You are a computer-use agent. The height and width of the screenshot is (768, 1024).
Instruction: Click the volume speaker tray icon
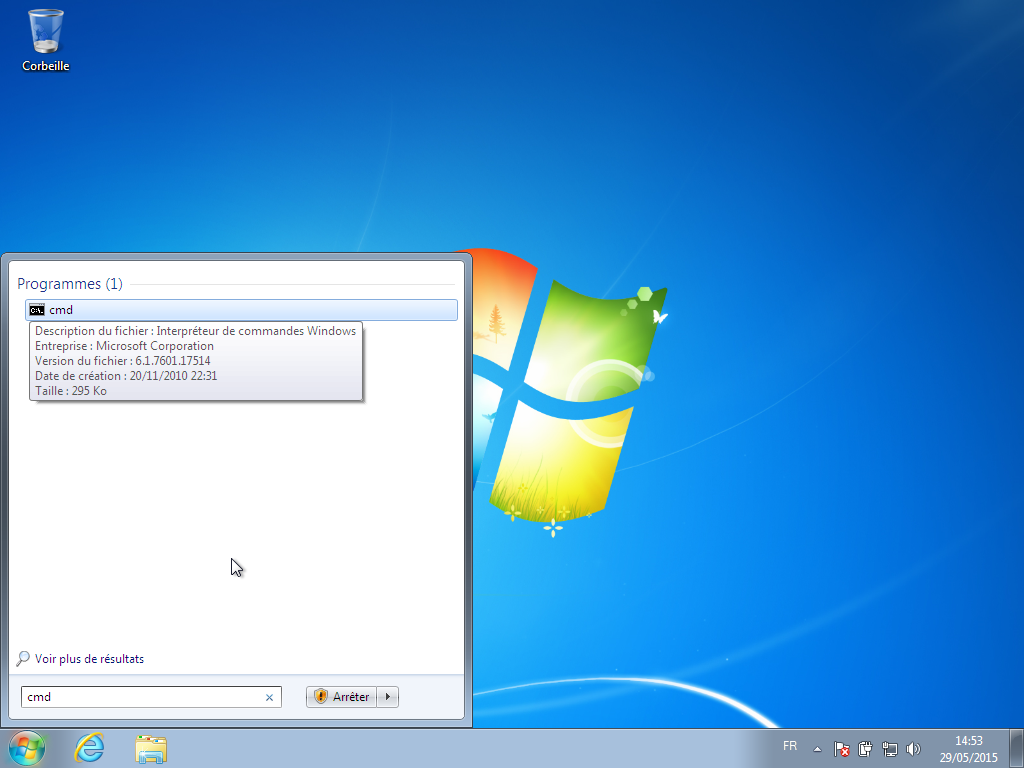tap(914, 748)
